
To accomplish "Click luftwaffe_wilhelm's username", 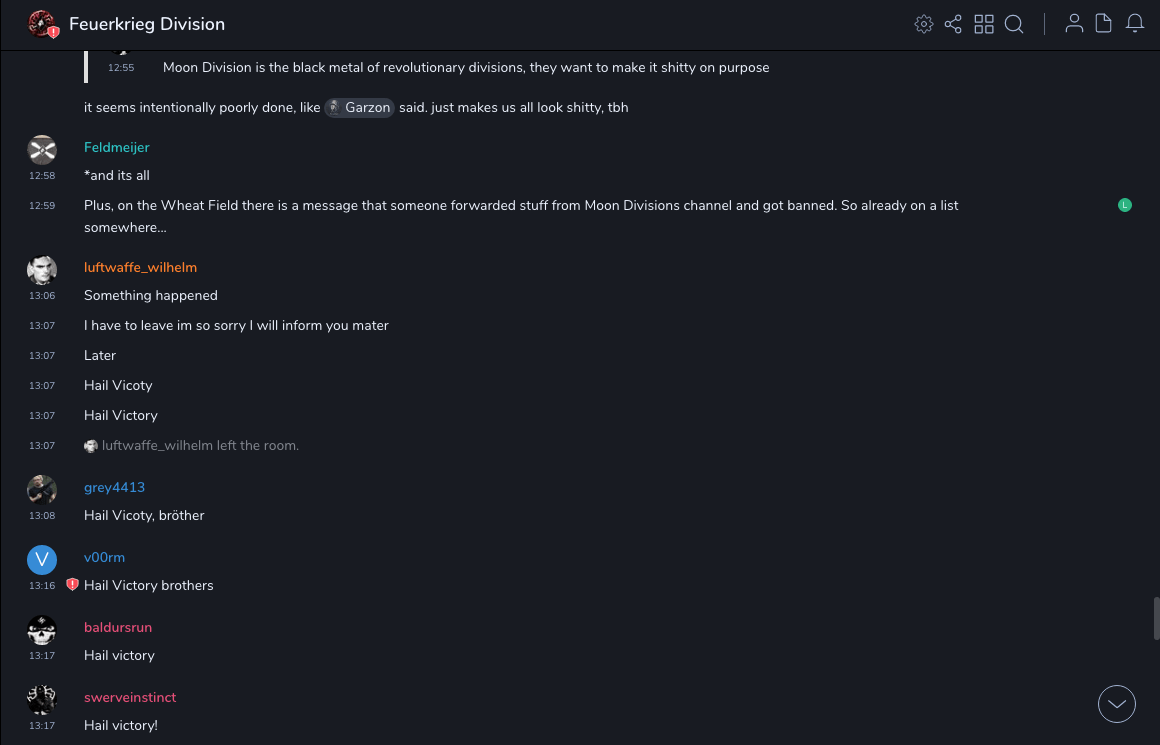I will 140,267.
